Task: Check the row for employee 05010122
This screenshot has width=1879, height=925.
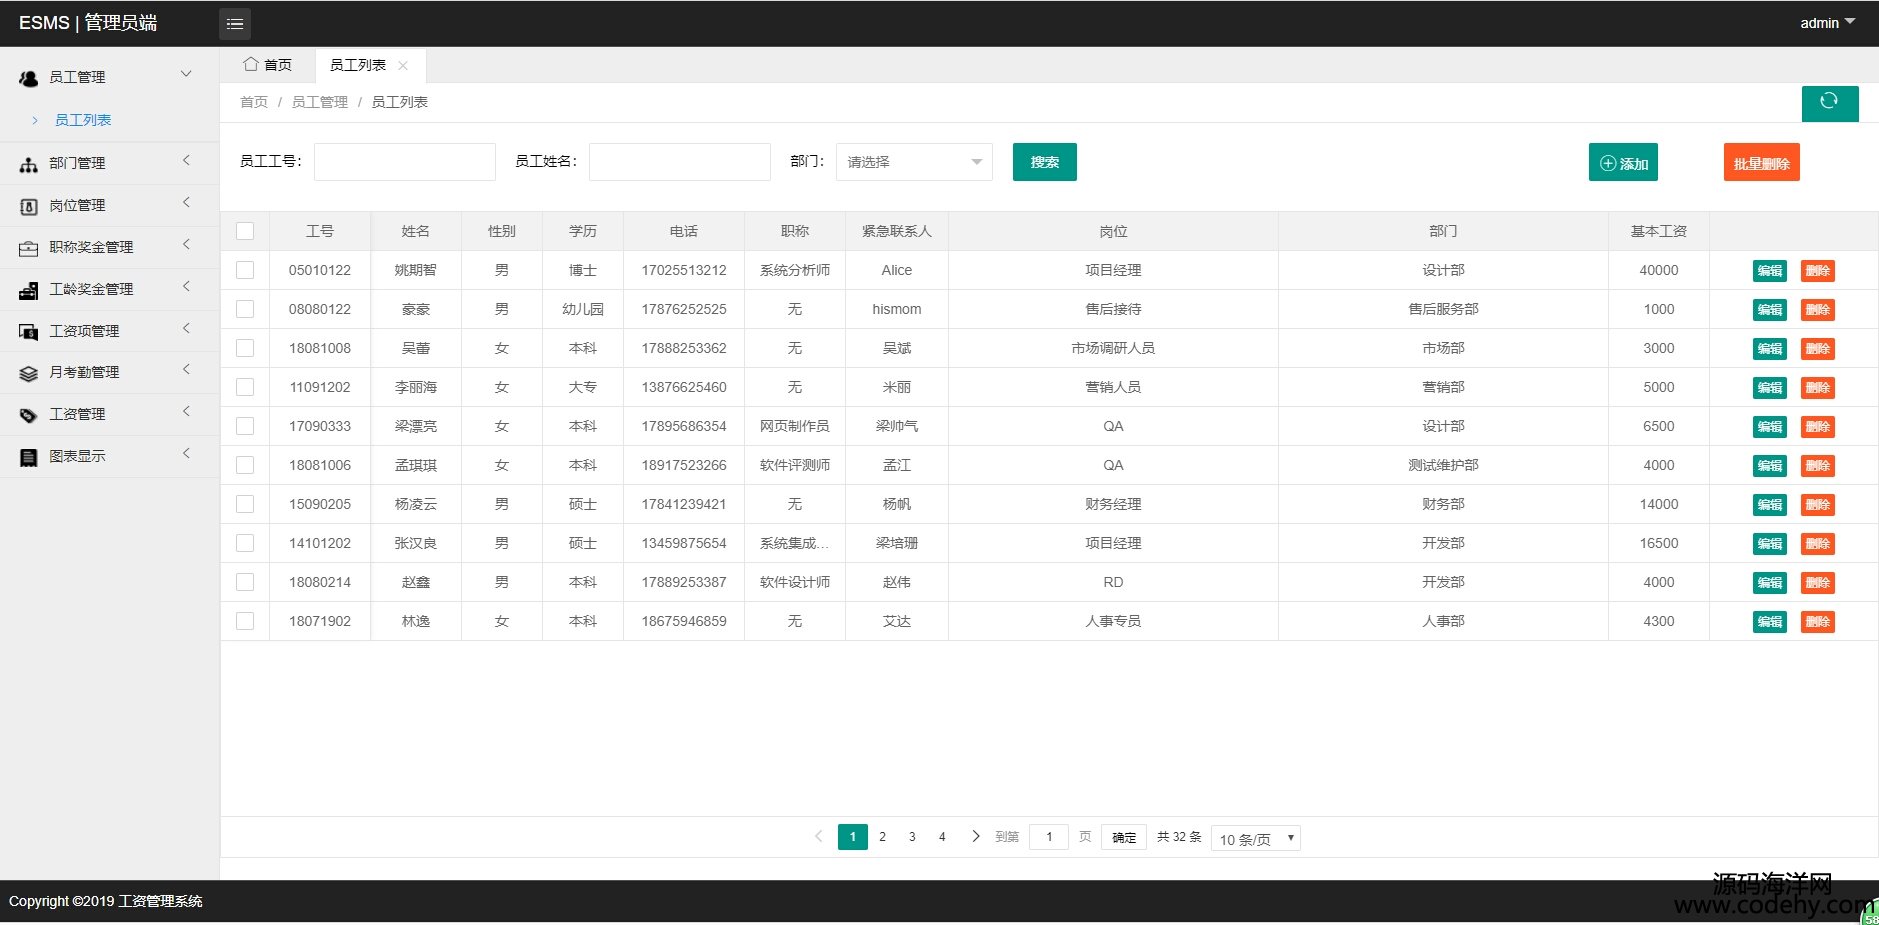Action: [245, 270]
